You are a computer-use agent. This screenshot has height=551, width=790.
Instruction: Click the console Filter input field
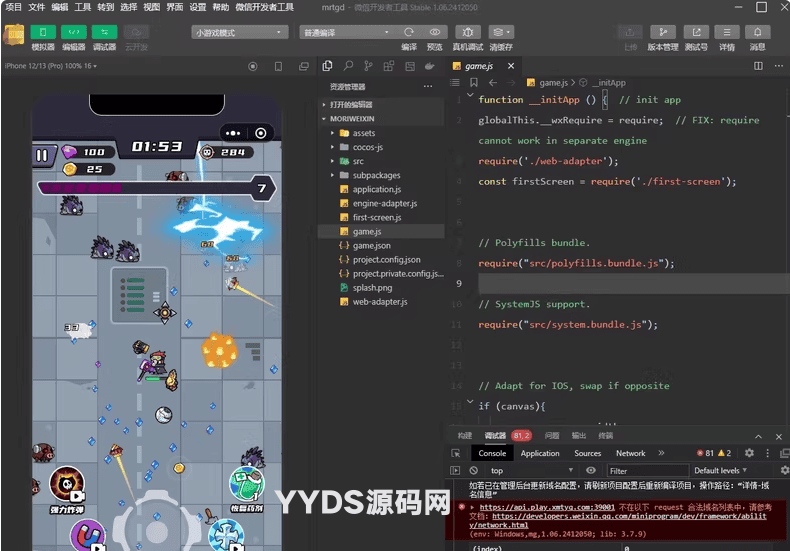[x=647, y=470]
